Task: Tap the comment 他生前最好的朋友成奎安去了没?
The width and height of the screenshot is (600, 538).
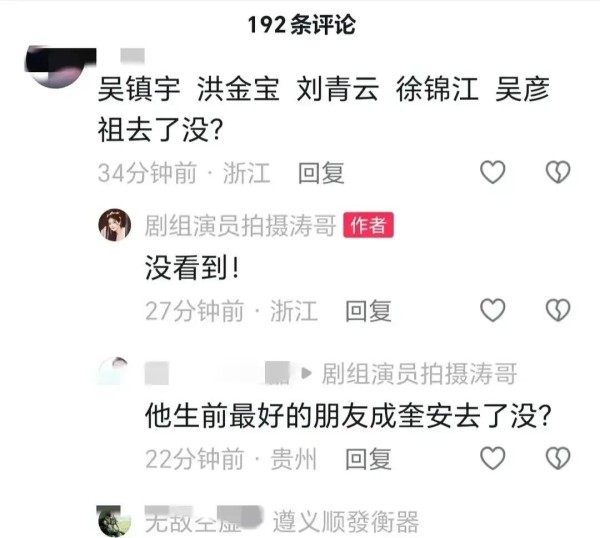Action: pos(348,416)
